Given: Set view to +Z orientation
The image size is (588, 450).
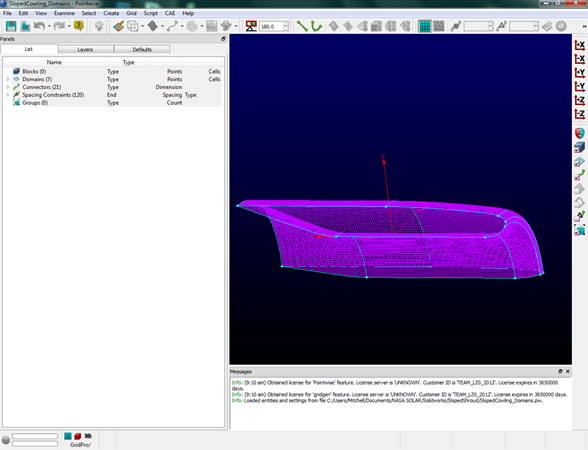Looking at the screenshot, I should pyautogui.click(x=580, y=100).
